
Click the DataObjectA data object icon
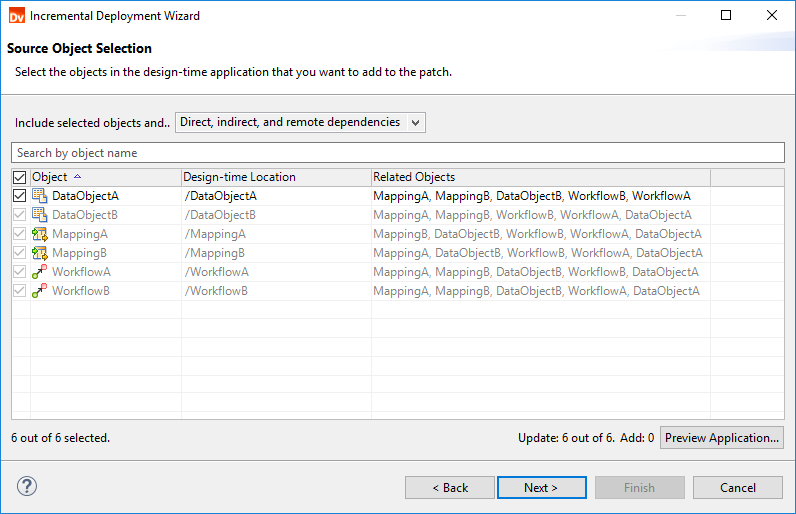pyautogui.click(x=40, y=195)
